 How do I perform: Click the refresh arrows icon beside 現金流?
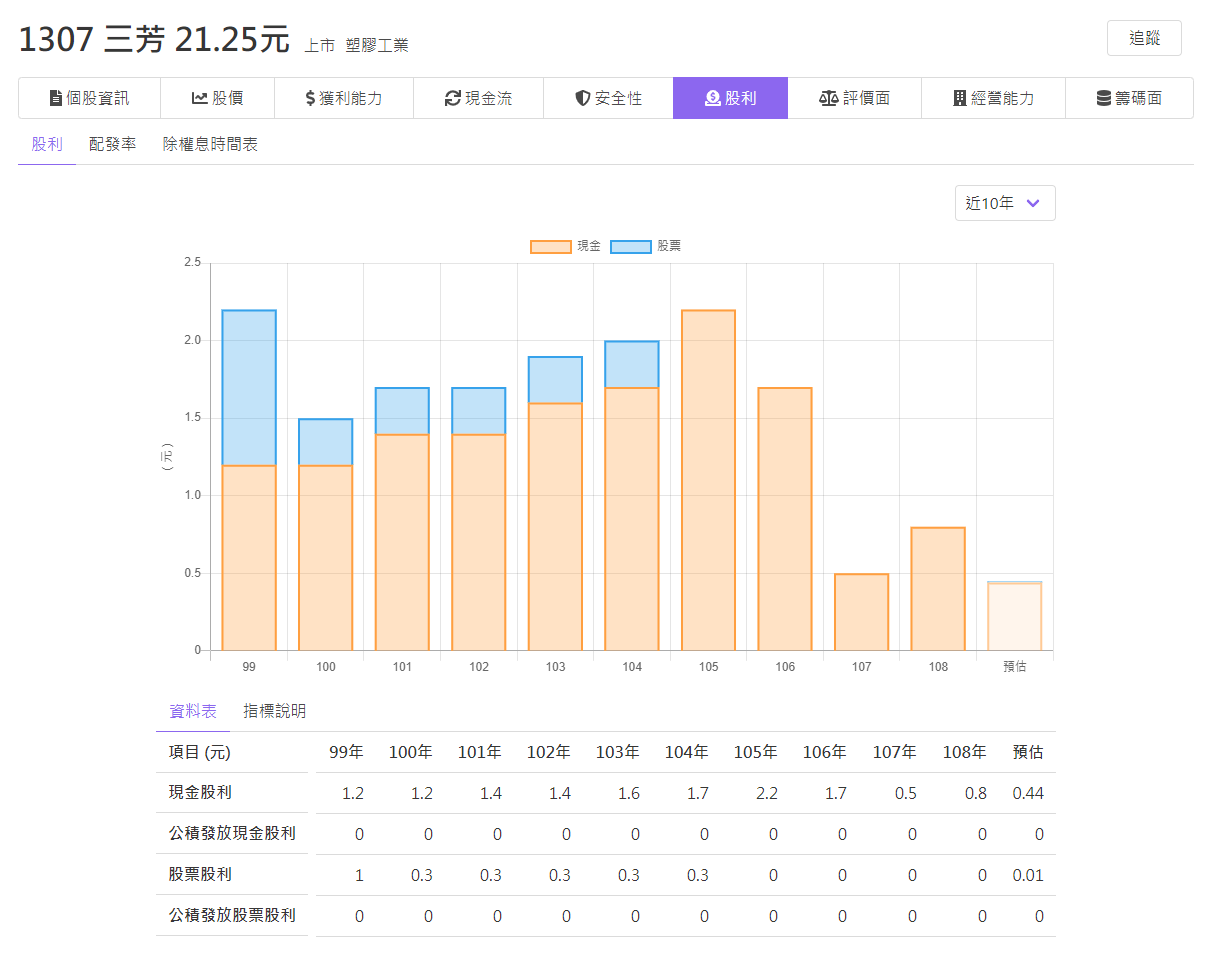(x=453, y=98)
